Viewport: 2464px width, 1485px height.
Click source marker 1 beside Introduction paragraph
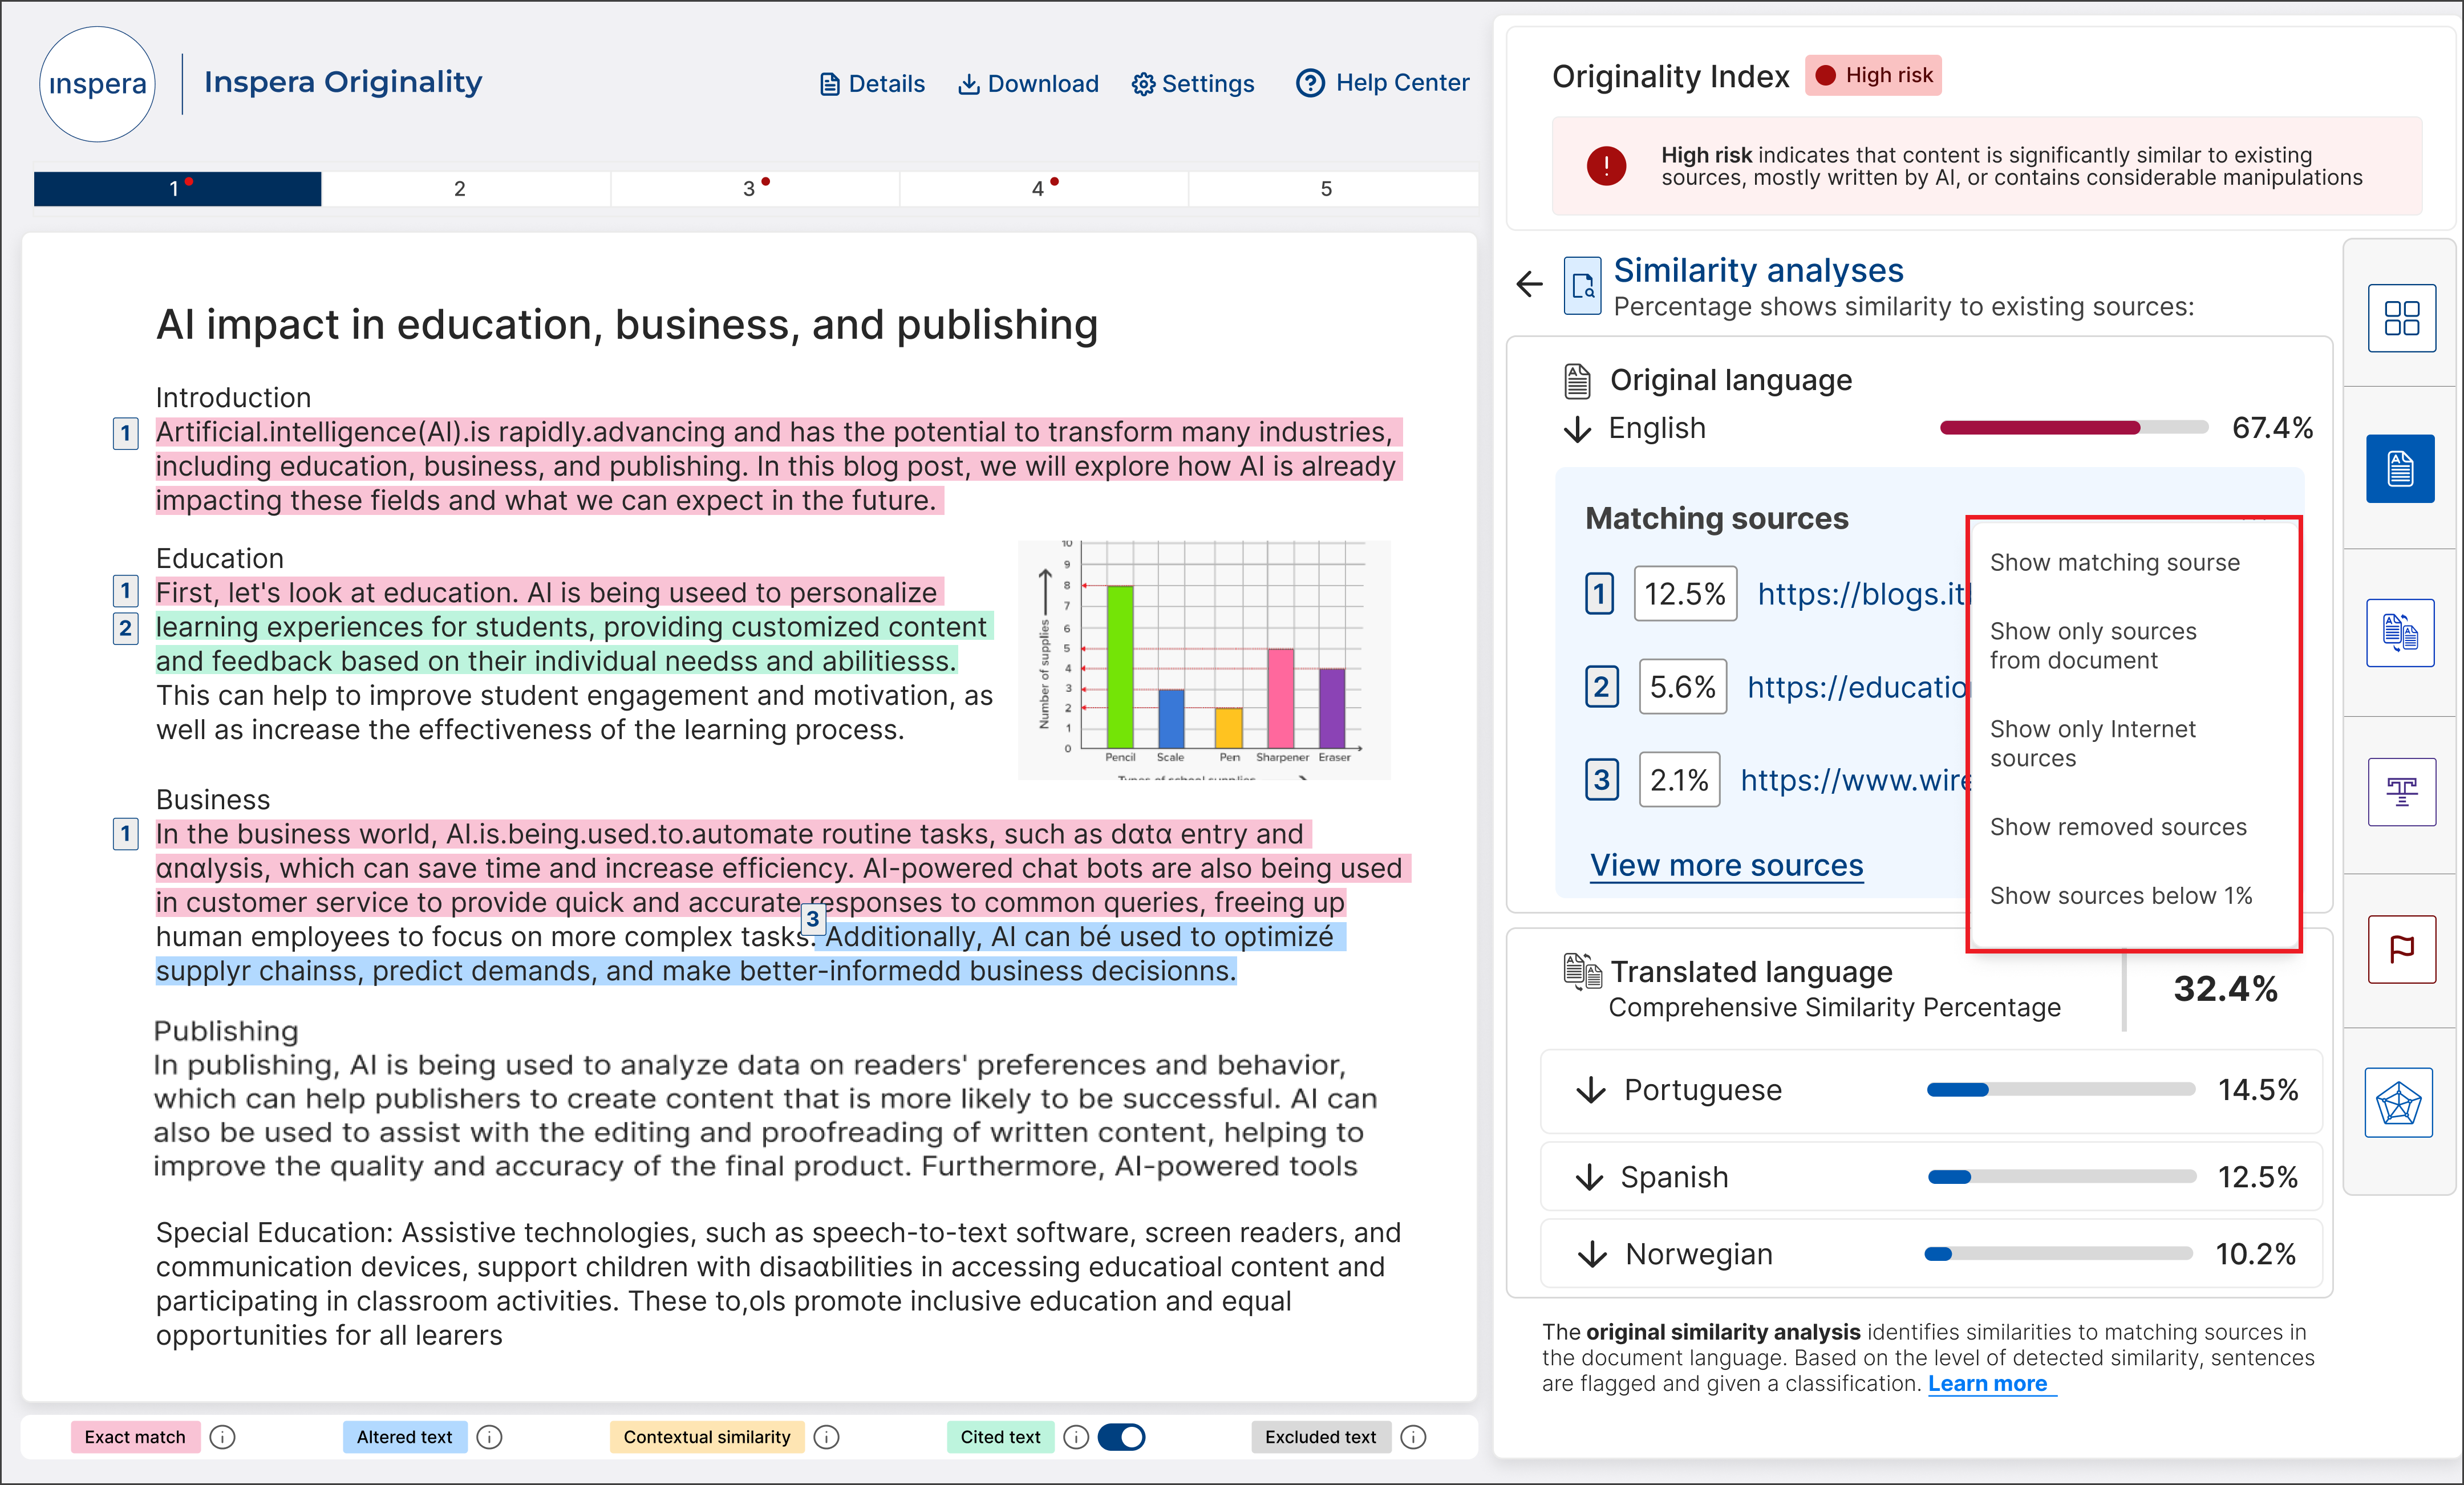click(x=125, y=433)
